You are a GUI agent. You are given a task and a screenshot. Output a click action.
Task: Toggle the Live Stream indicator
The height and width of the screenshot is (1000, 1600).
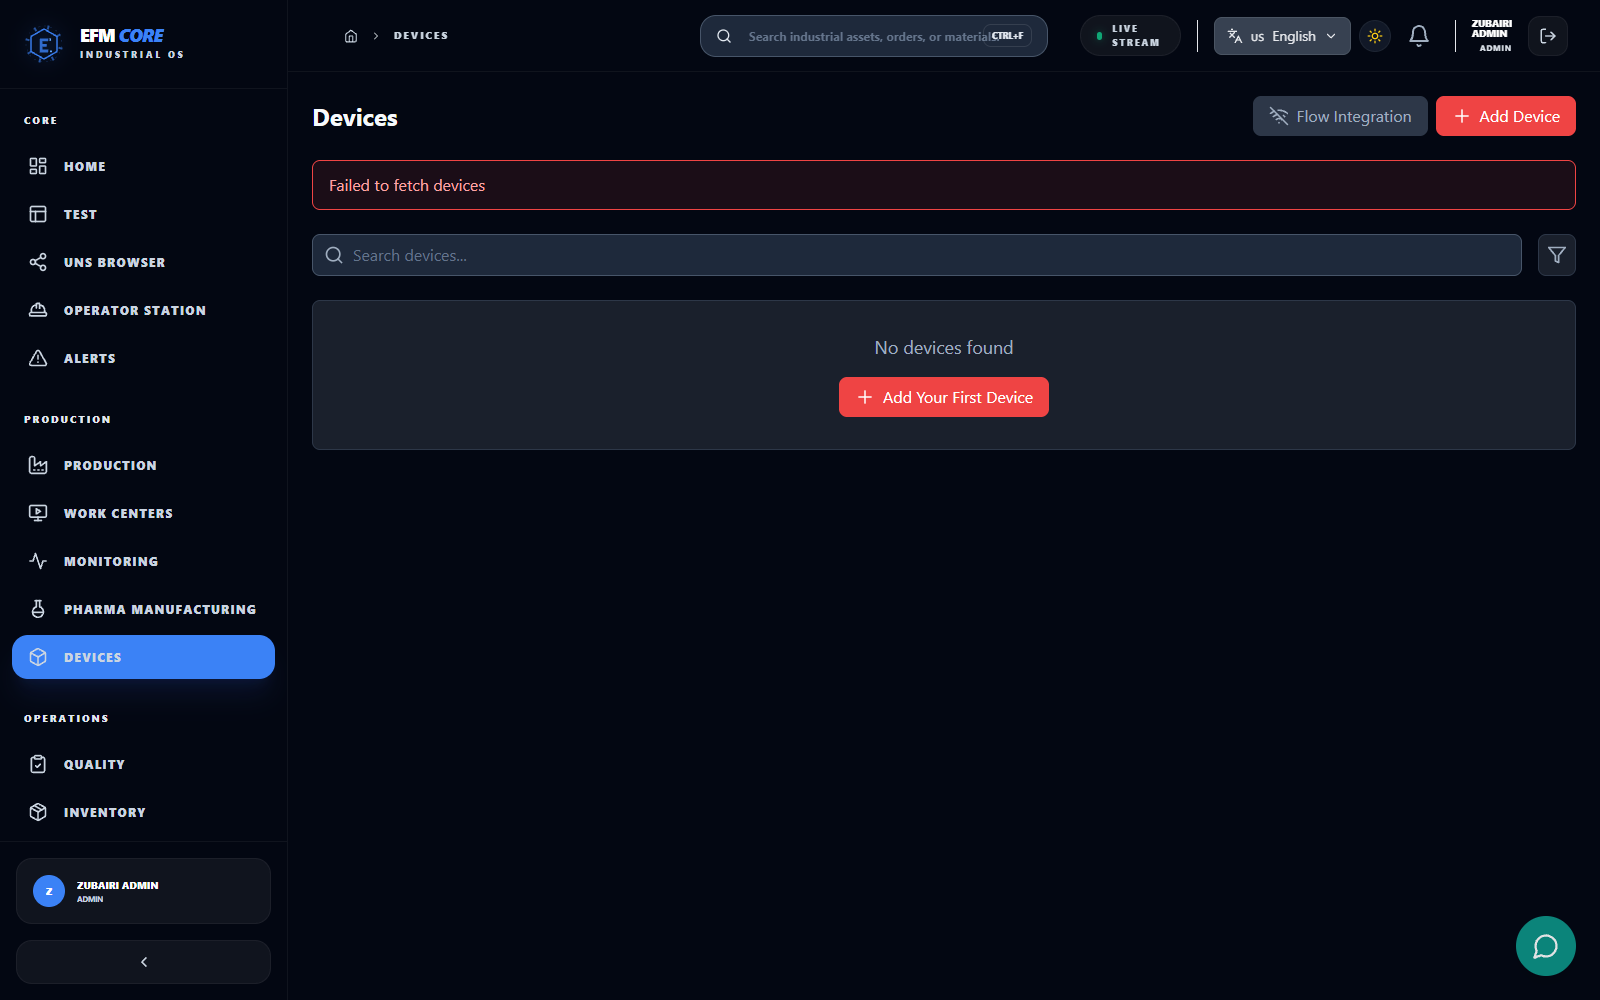[1130, 36]
